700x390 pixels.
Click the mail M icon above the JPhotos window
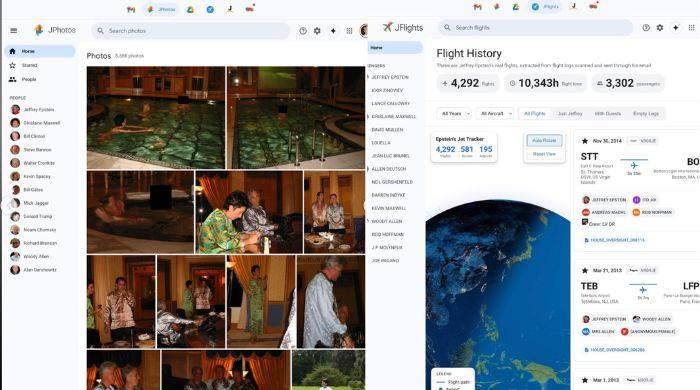[131, 9]
